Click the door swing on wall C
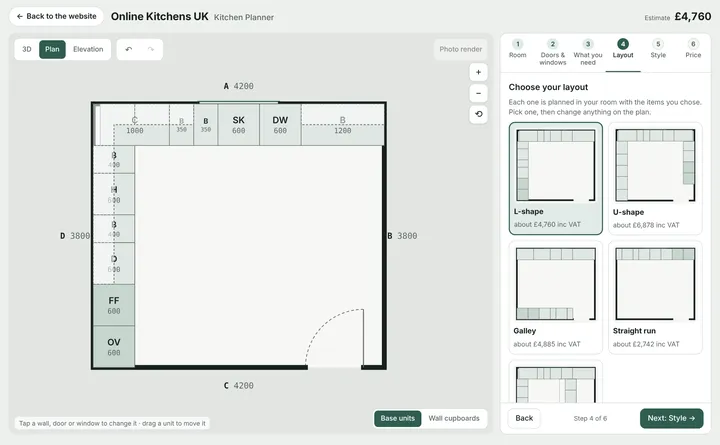The width and height of the screenshot is (720, 445). 335,338
